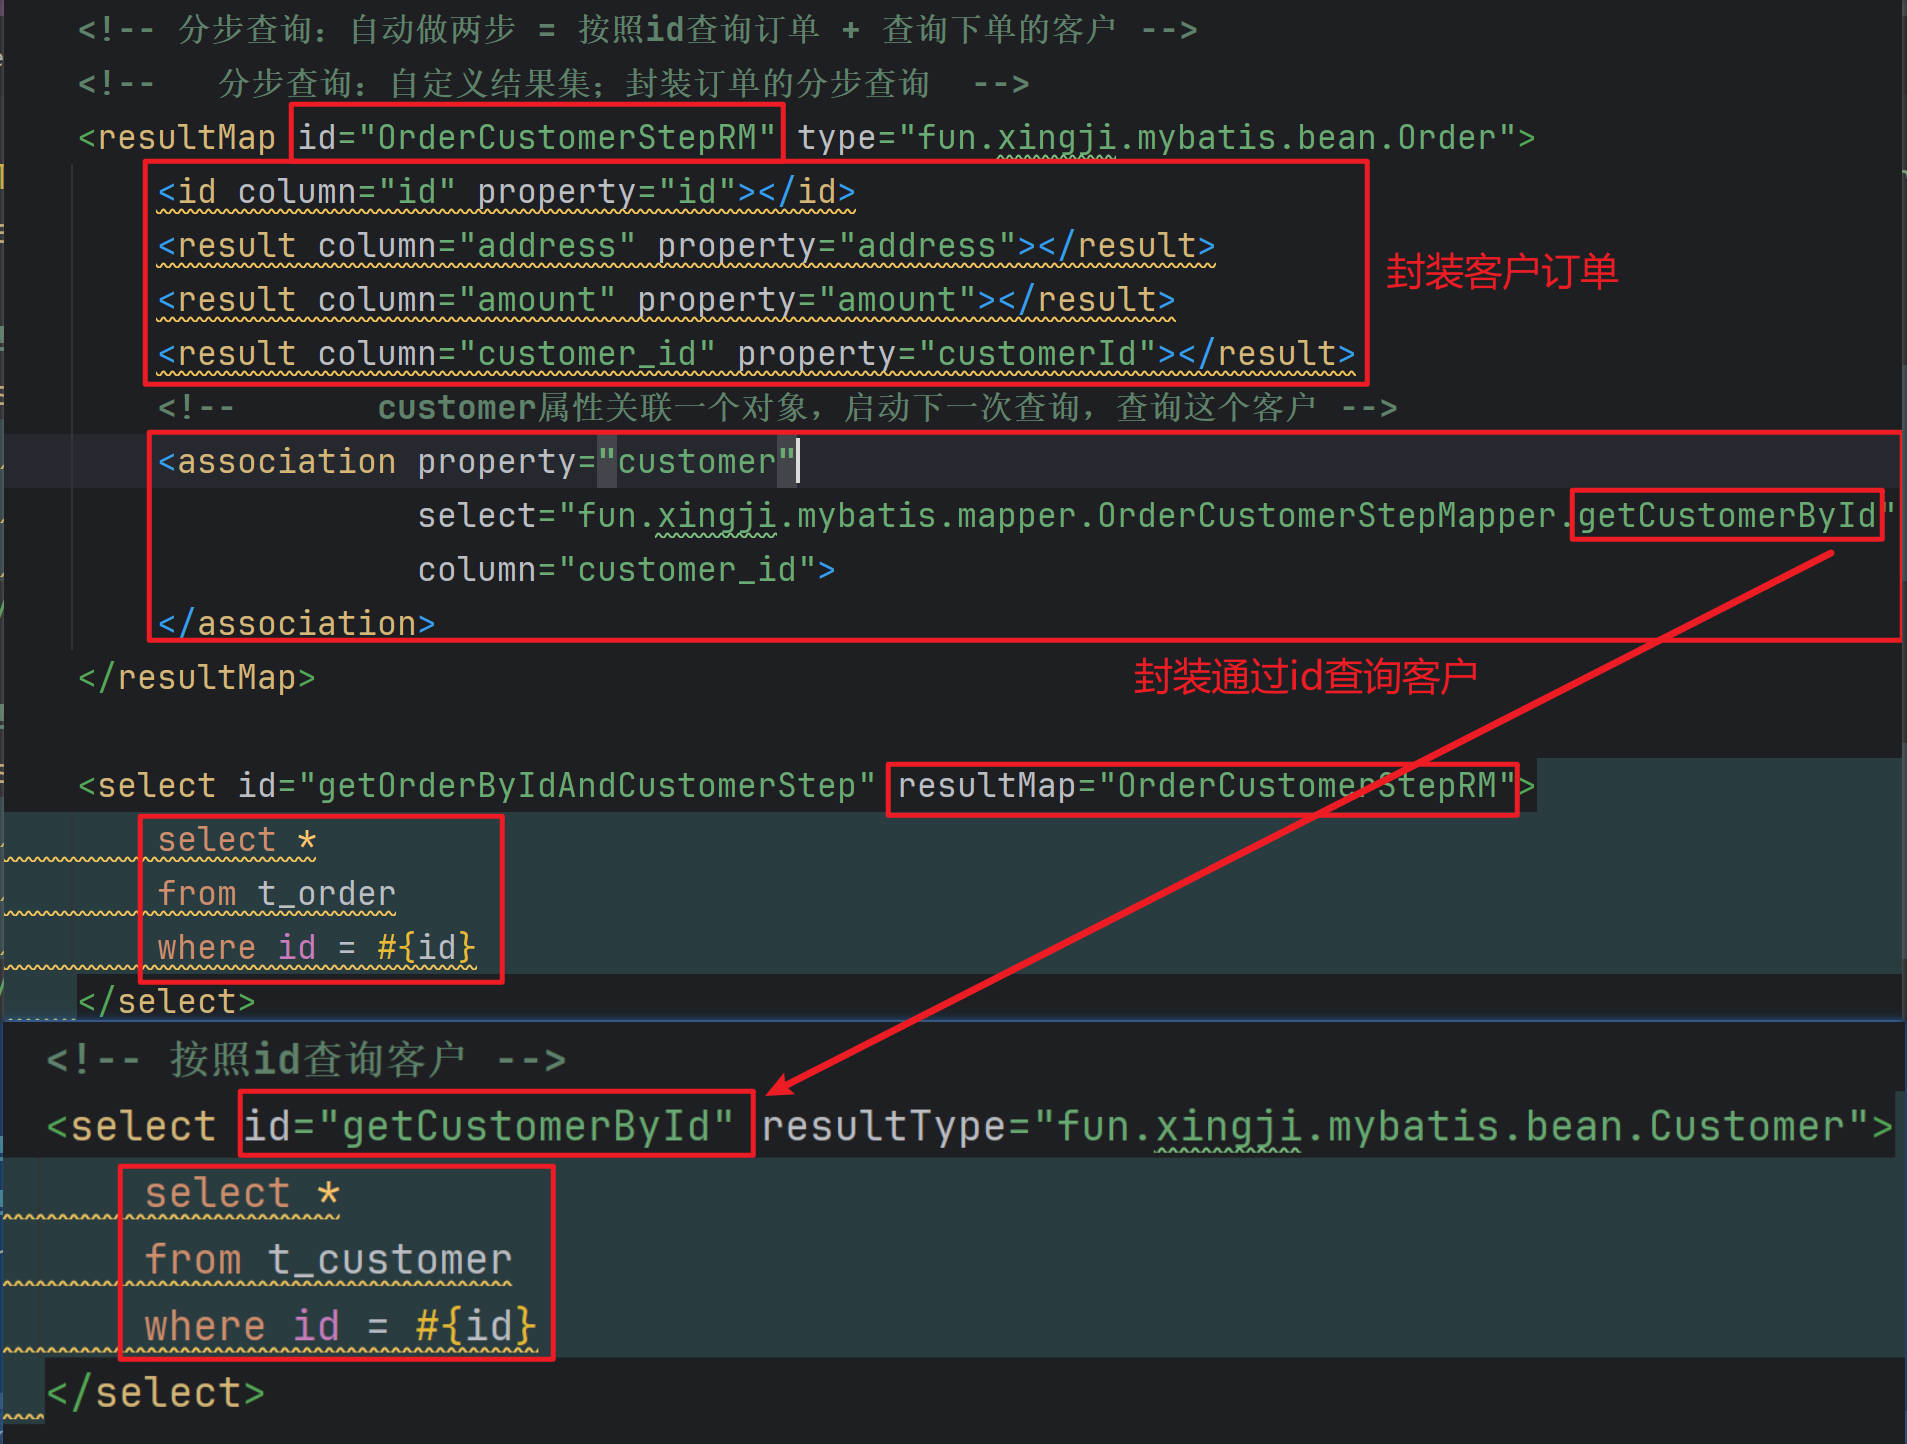The height and width of the screenshot is (1444, 1907).
Task: Click the getOrderByIdAndCustomerStep select id
Action: 586,785
